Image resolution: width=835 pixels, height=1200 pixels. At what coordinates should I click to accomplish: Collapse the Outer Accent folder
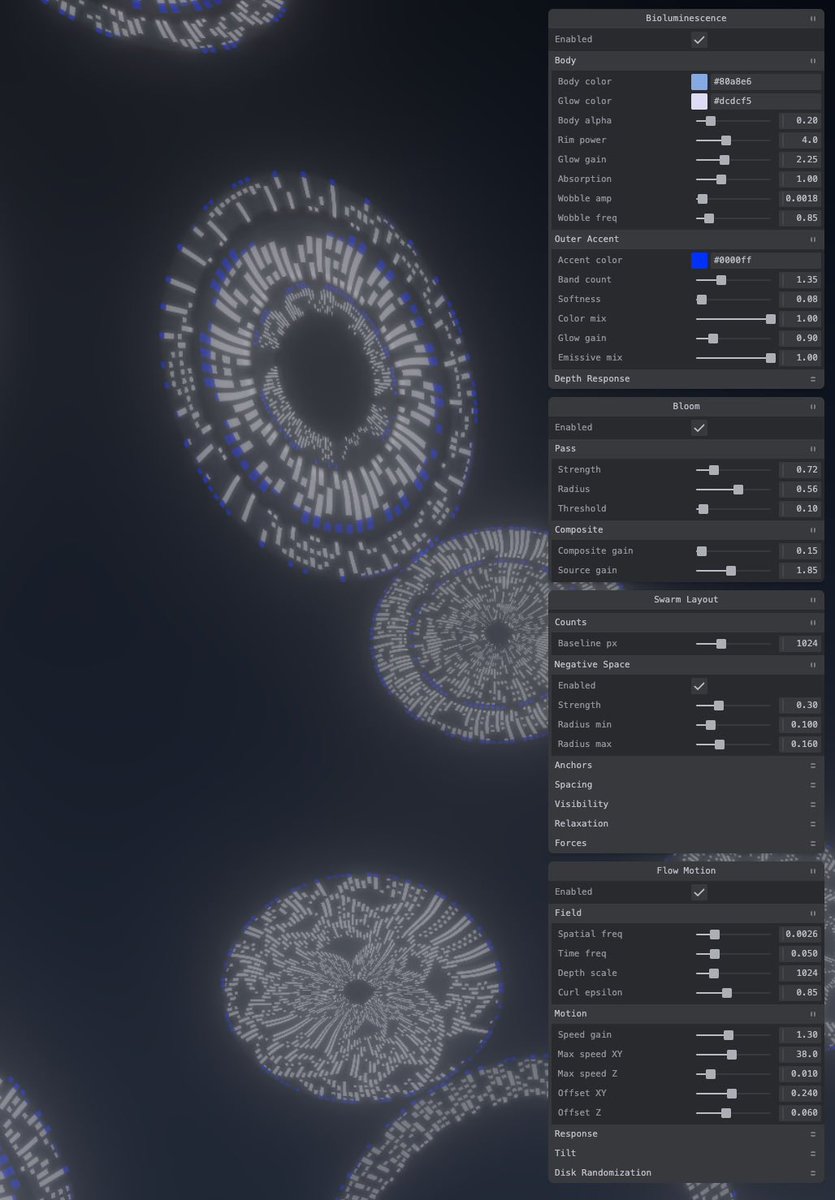686,239
